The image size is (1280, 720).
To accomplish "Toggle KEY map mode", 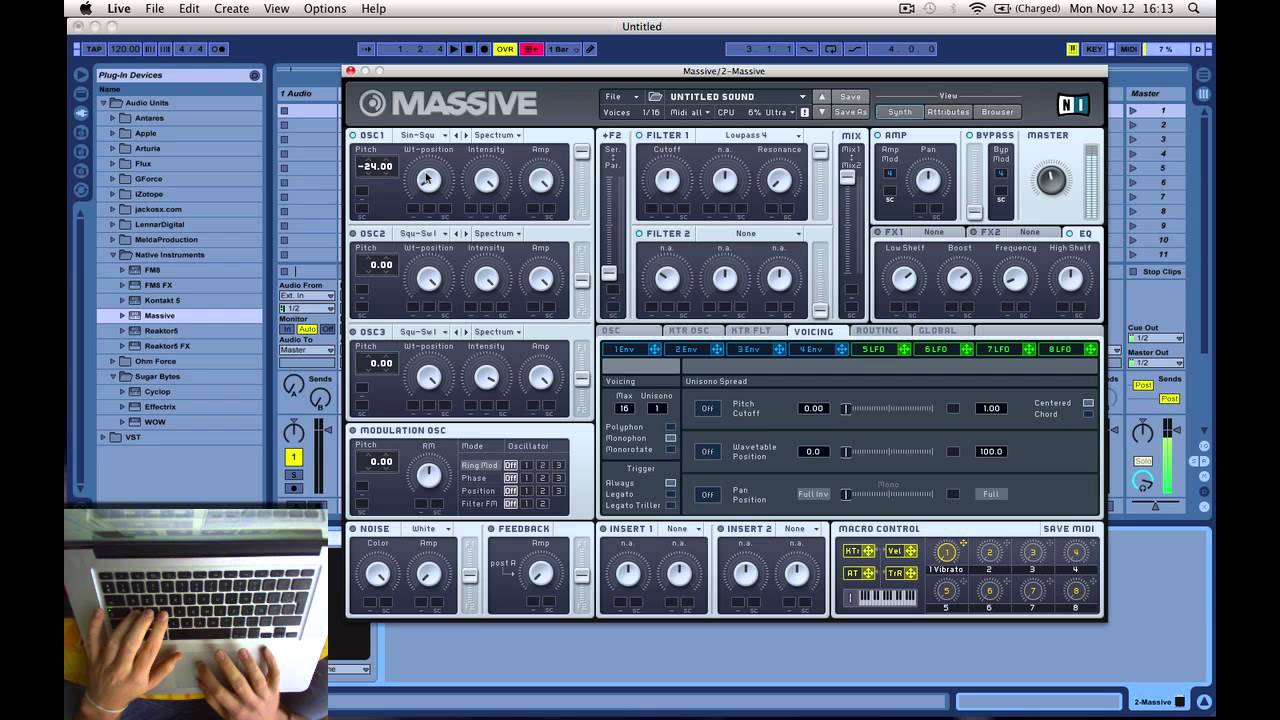I will click(x=1094, y=49).
